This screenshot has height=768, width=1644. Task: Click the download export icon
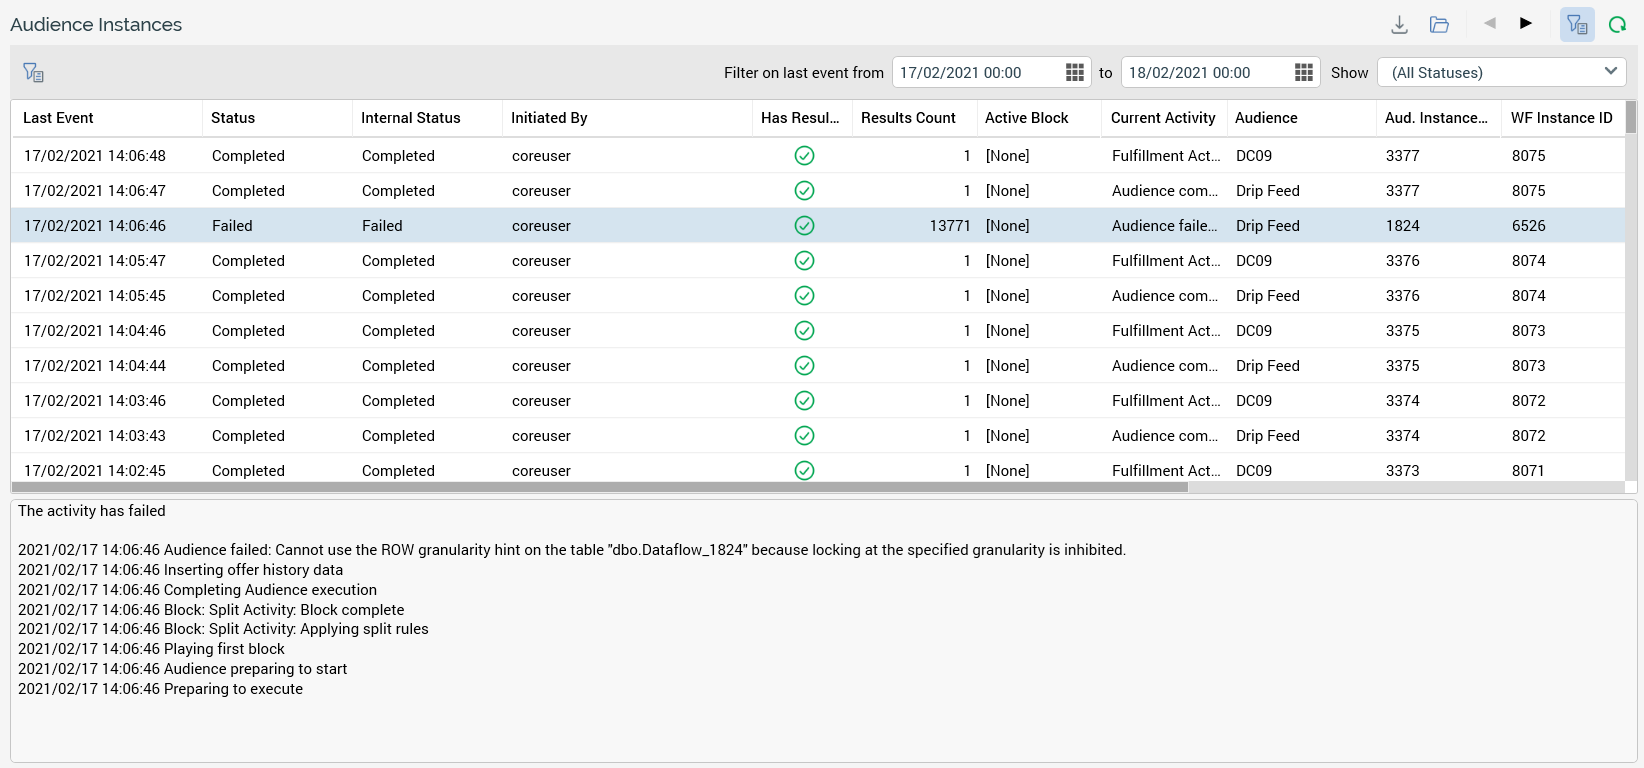pyautogui.click(x=1399, y=25)
